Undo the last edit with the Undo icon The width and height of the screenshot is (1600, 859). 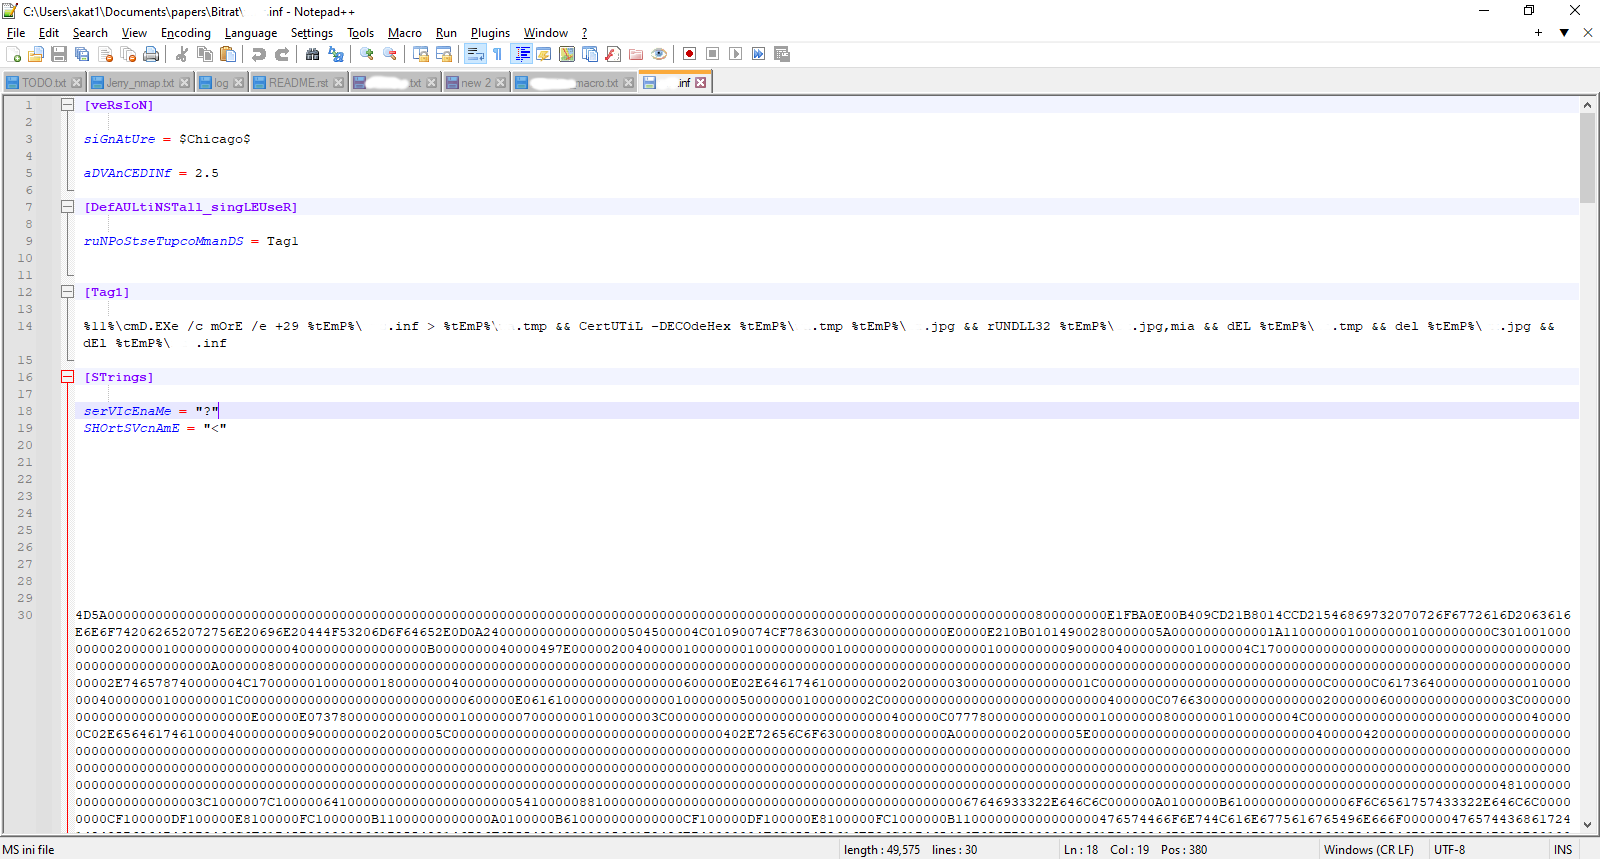click(x=259, y=54)
